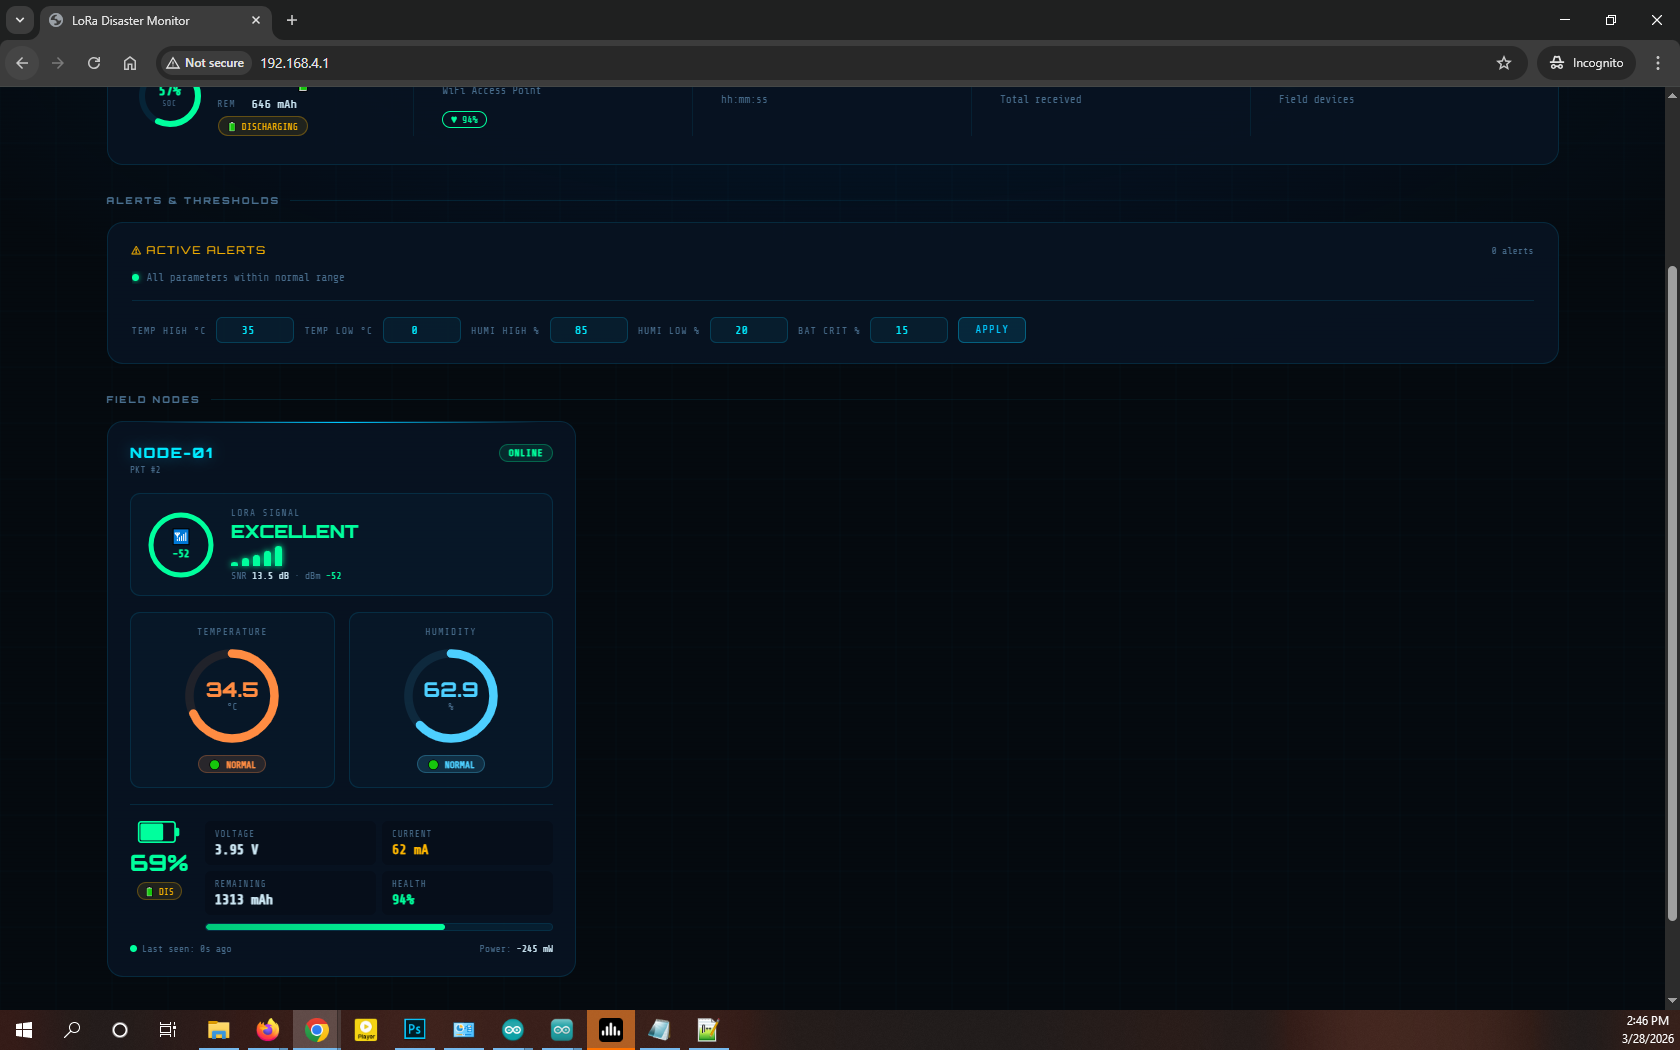Open the round dark-teal Arduino IDE icon
Image resolution: width=1680 pixels, height=1050 pixels.
[x=513, y=1030]
